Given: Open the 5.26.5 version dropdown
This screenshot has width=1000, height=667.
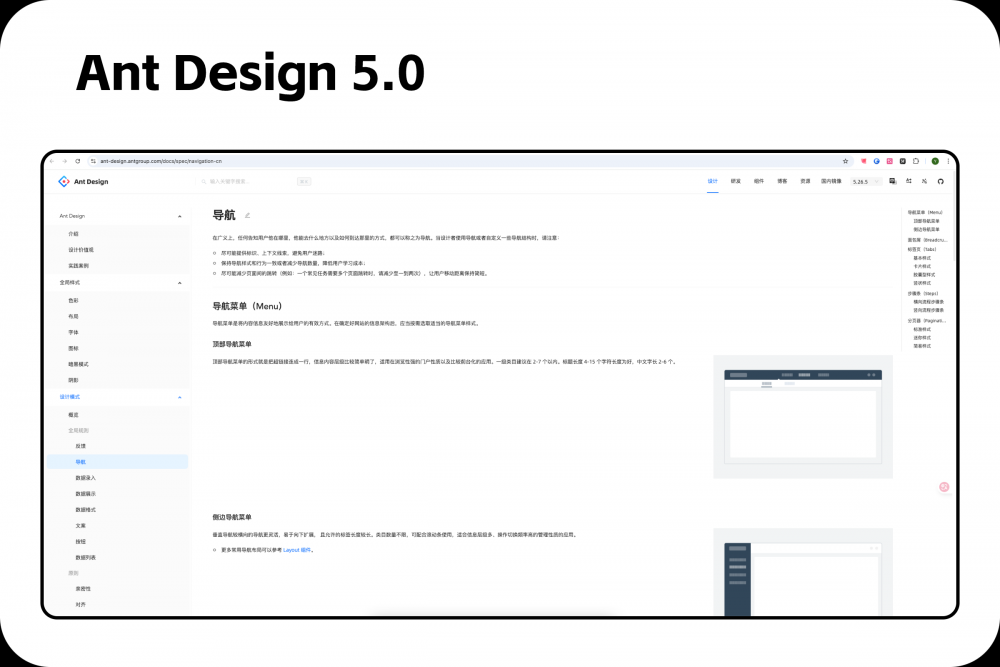Looking at the screenshot, I should [x=865, y=182].
